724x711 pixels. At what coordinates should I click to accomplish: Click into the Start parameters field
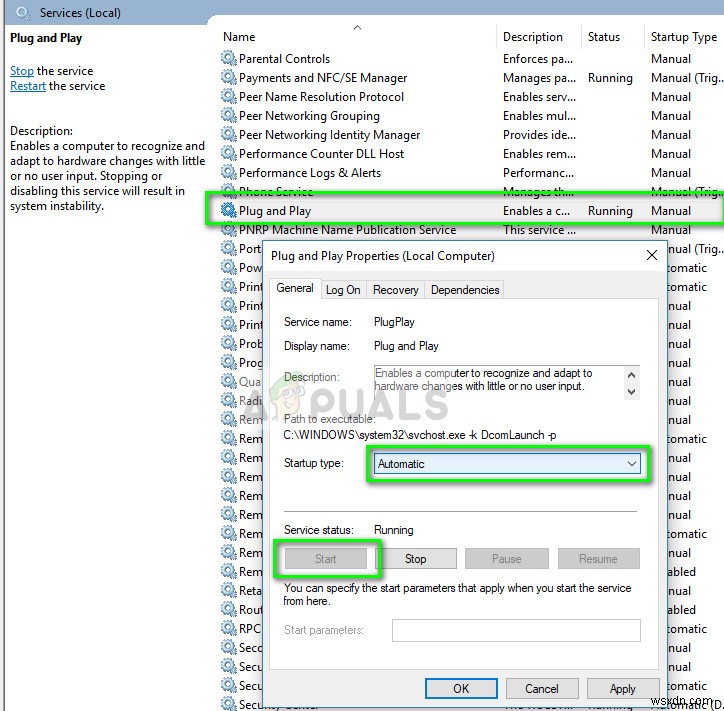pyautogui.click(x=516, y=630)
